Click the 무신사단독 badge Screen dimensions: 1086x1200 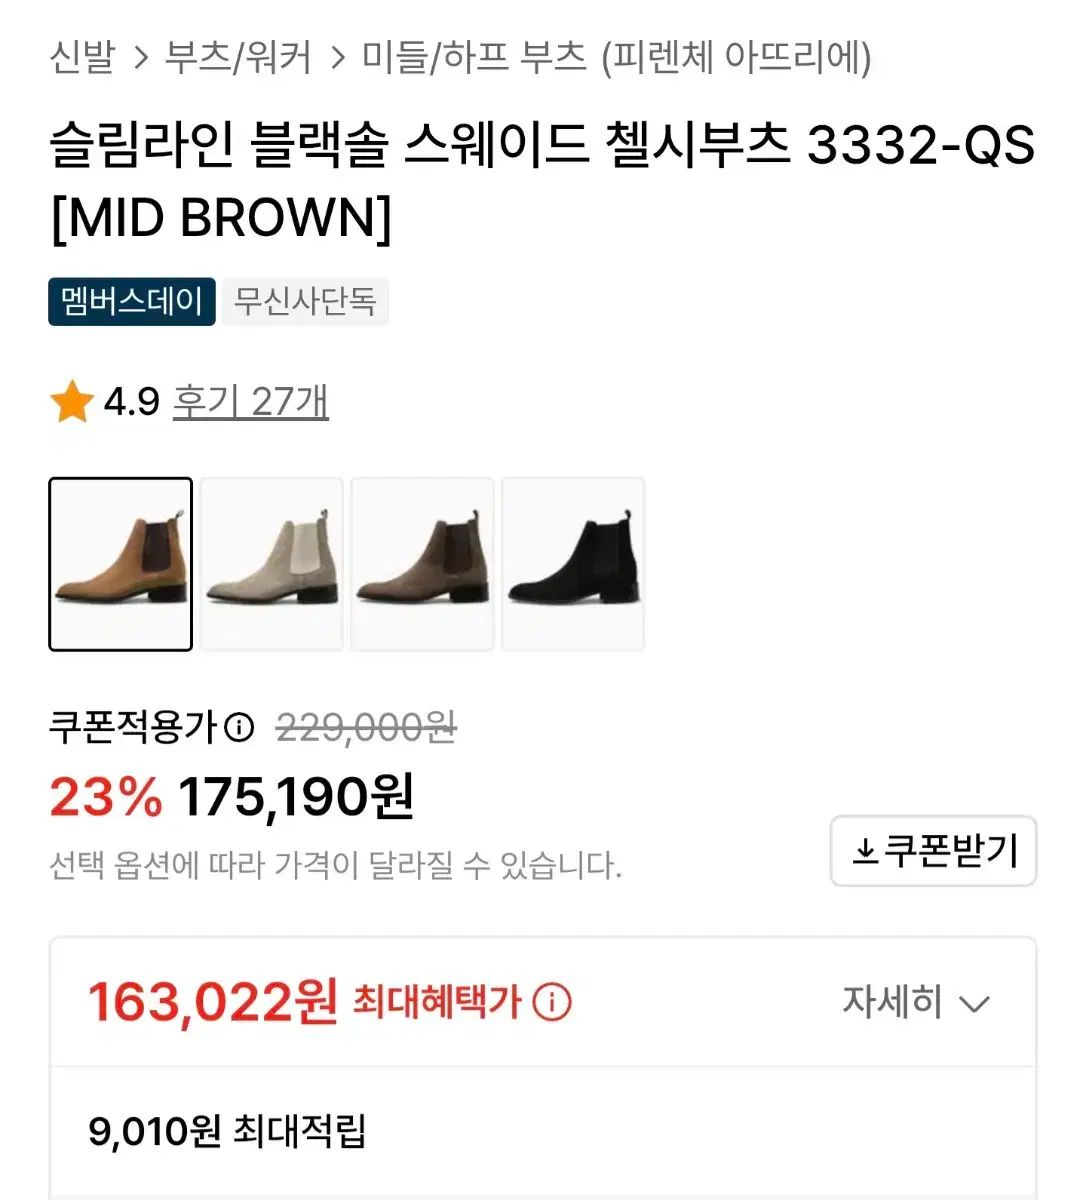click(305, 301)
